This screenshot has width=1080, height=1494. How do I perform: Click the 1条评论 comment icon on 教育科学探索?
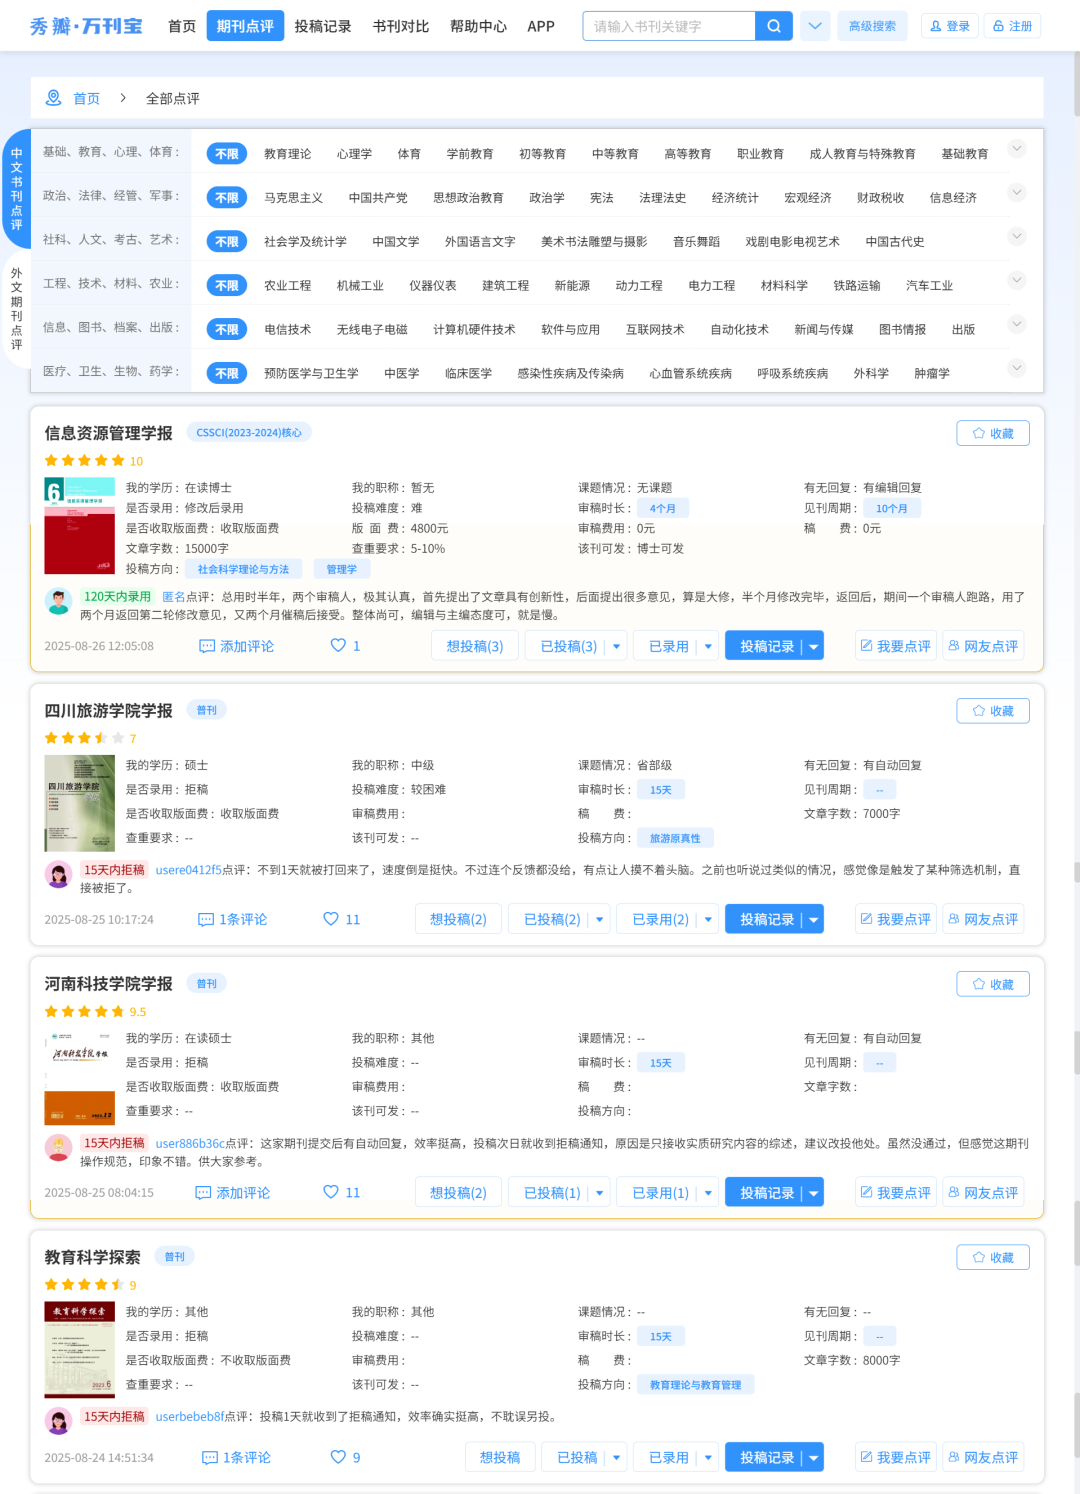coord(210,1458)
